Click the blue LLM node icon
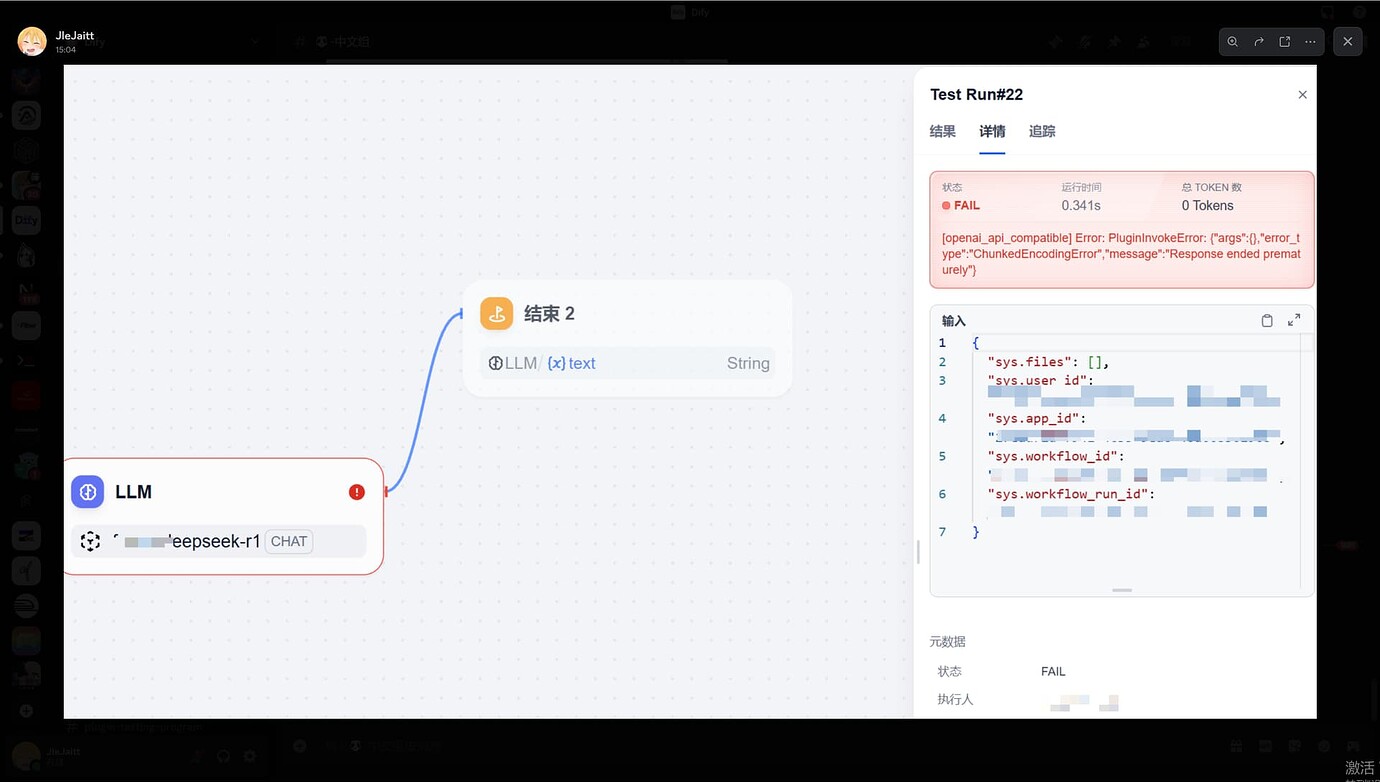 tap(88, 492)
